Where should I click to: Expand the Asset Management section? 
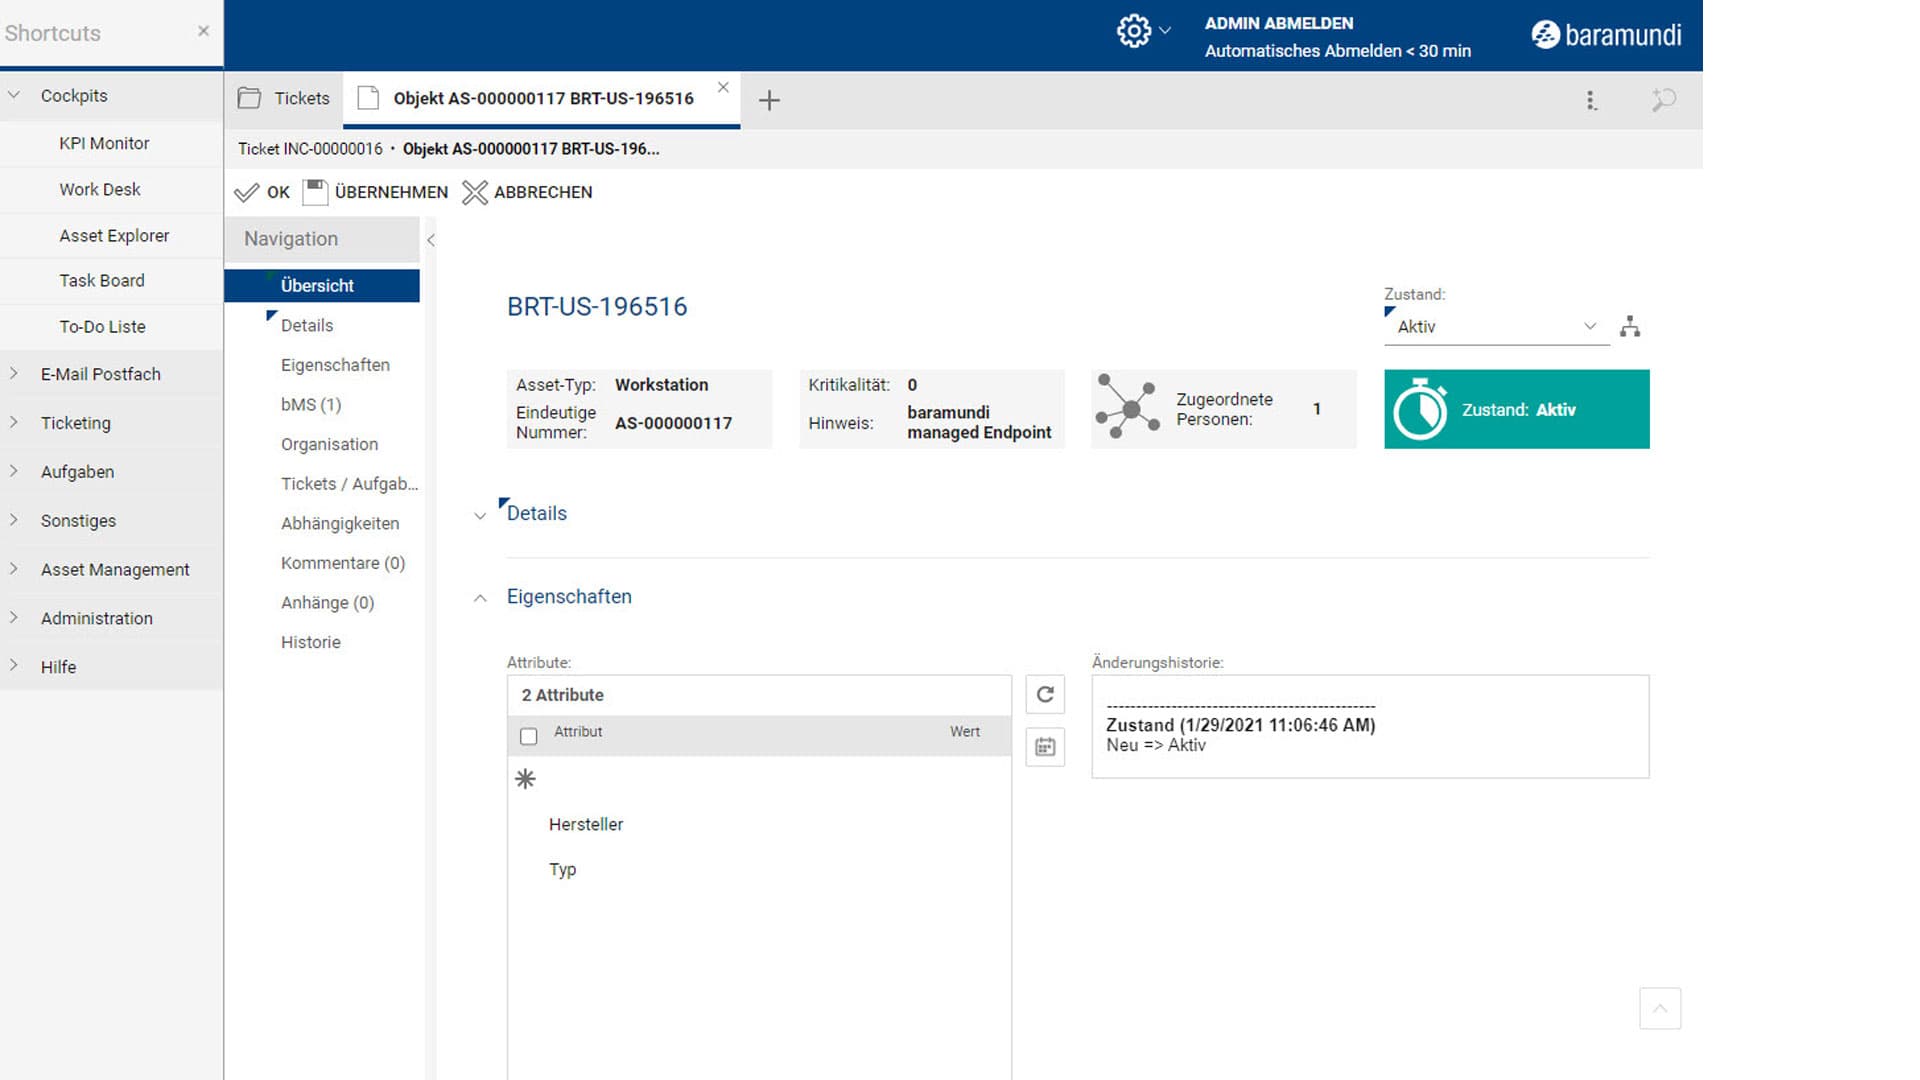[x=14, y=569]
